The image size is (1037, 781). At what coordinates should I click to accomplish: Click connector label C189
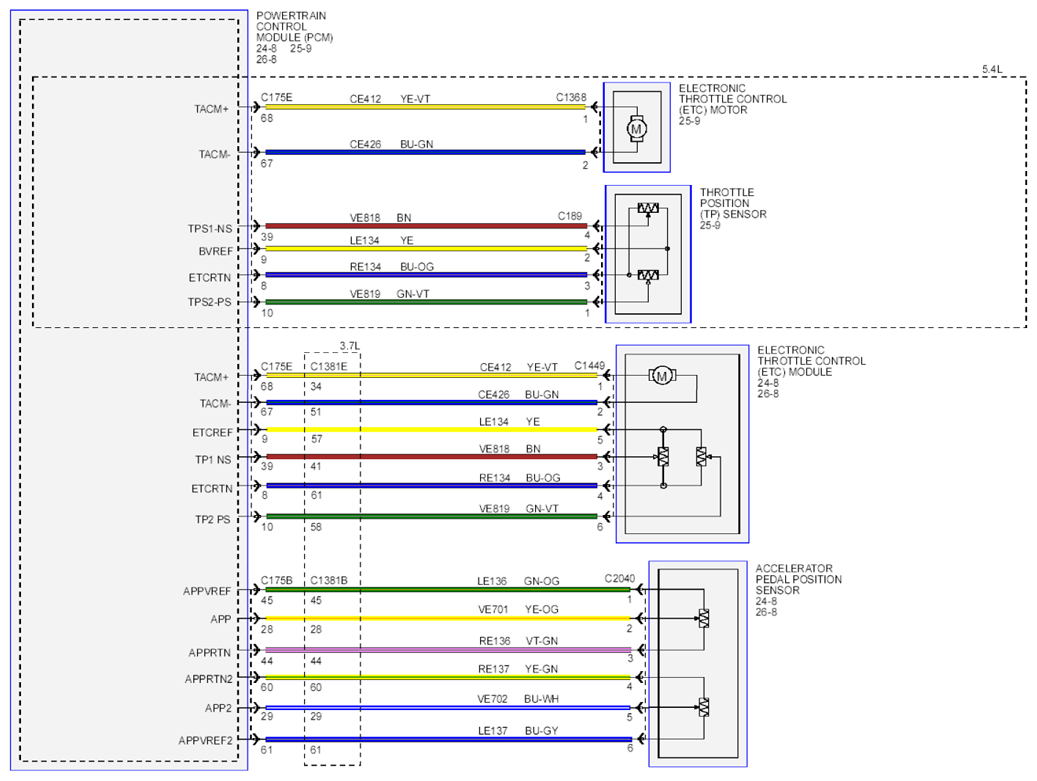click(x=569, y=216)
